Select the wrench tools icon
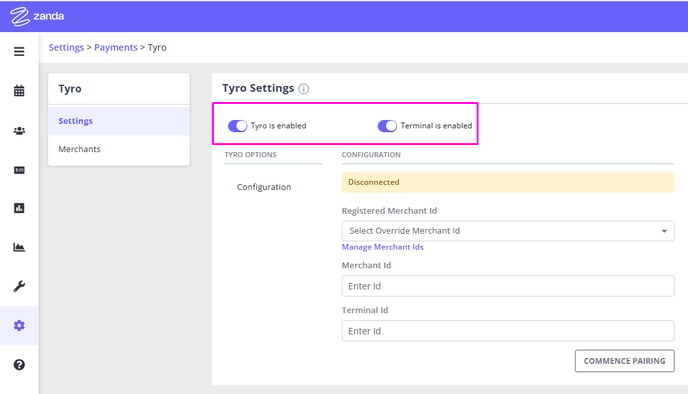 [19, 286]
